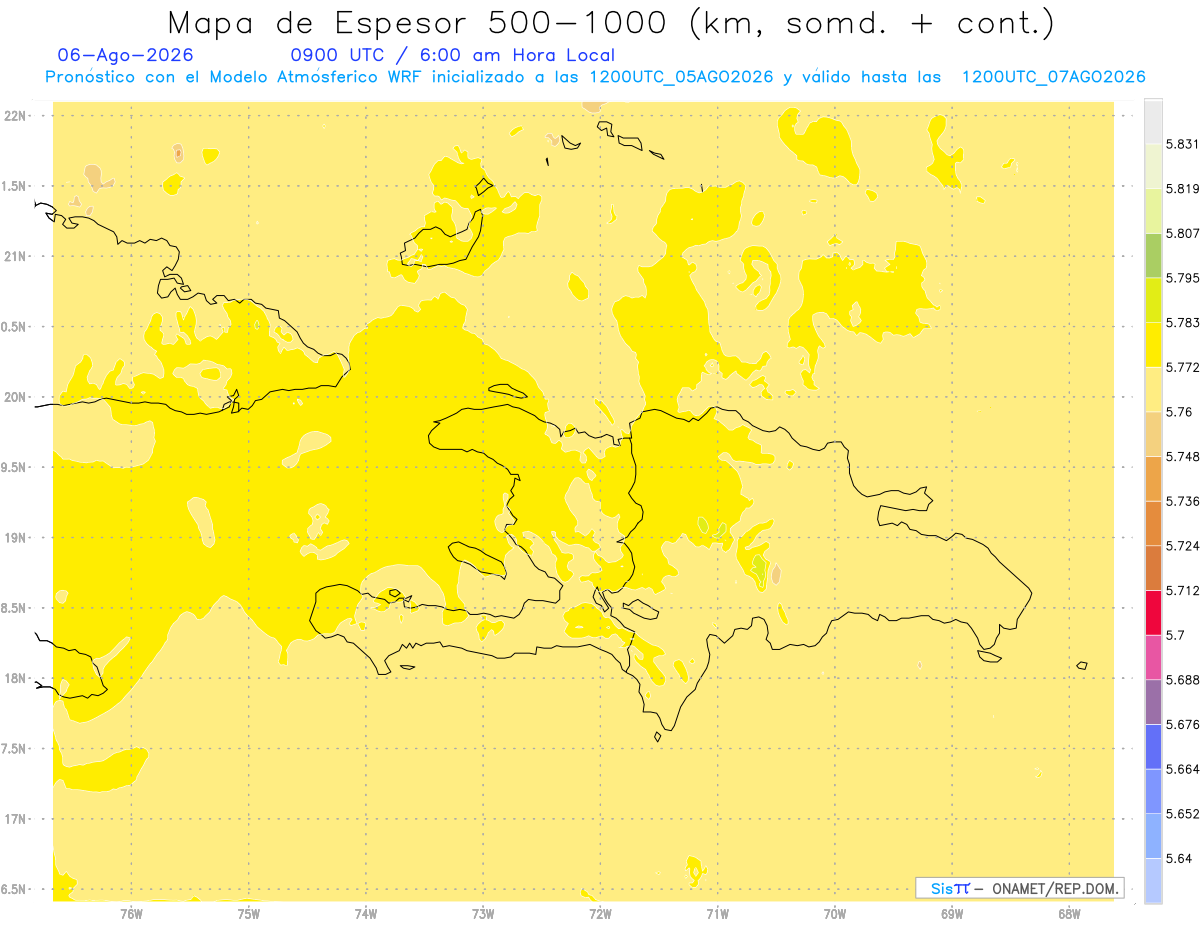Click the 76W longitude label
Image resolution: width=1200 pixels, height=927 pixels.
pos(131,913)
